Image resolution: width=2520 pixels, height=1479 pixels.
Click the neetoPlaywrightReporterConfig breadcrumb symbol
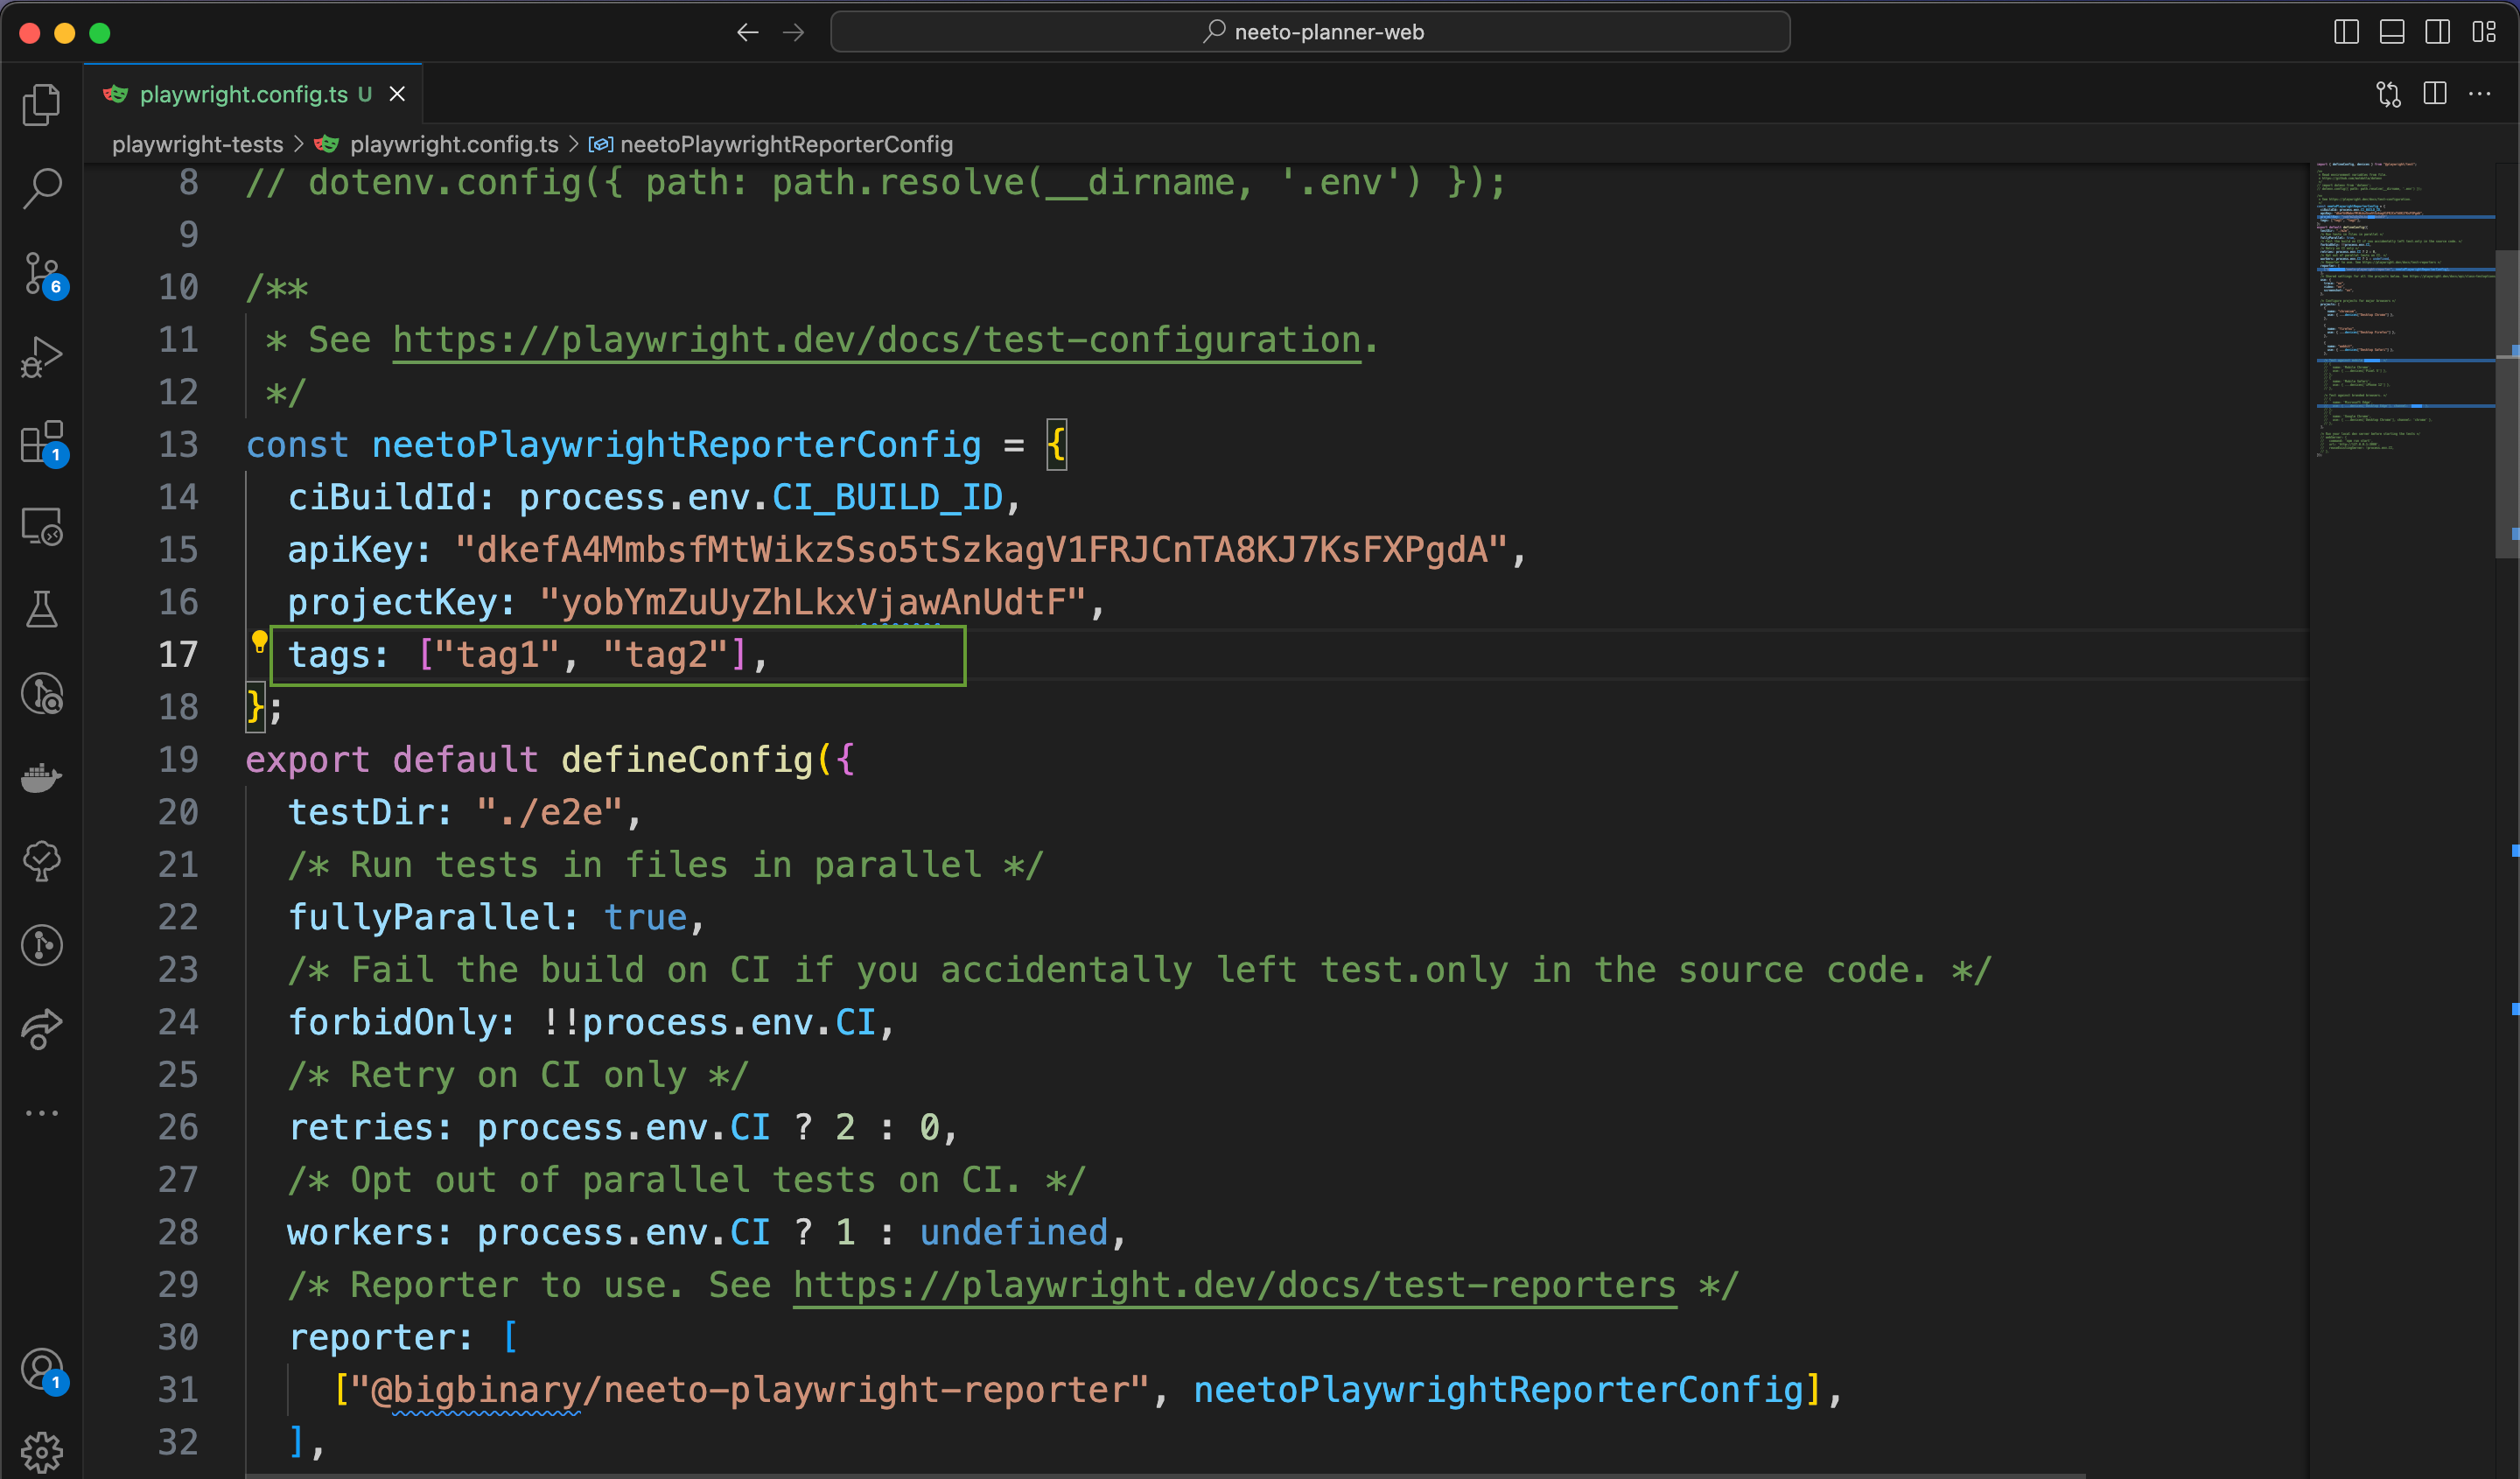point(786,144)
